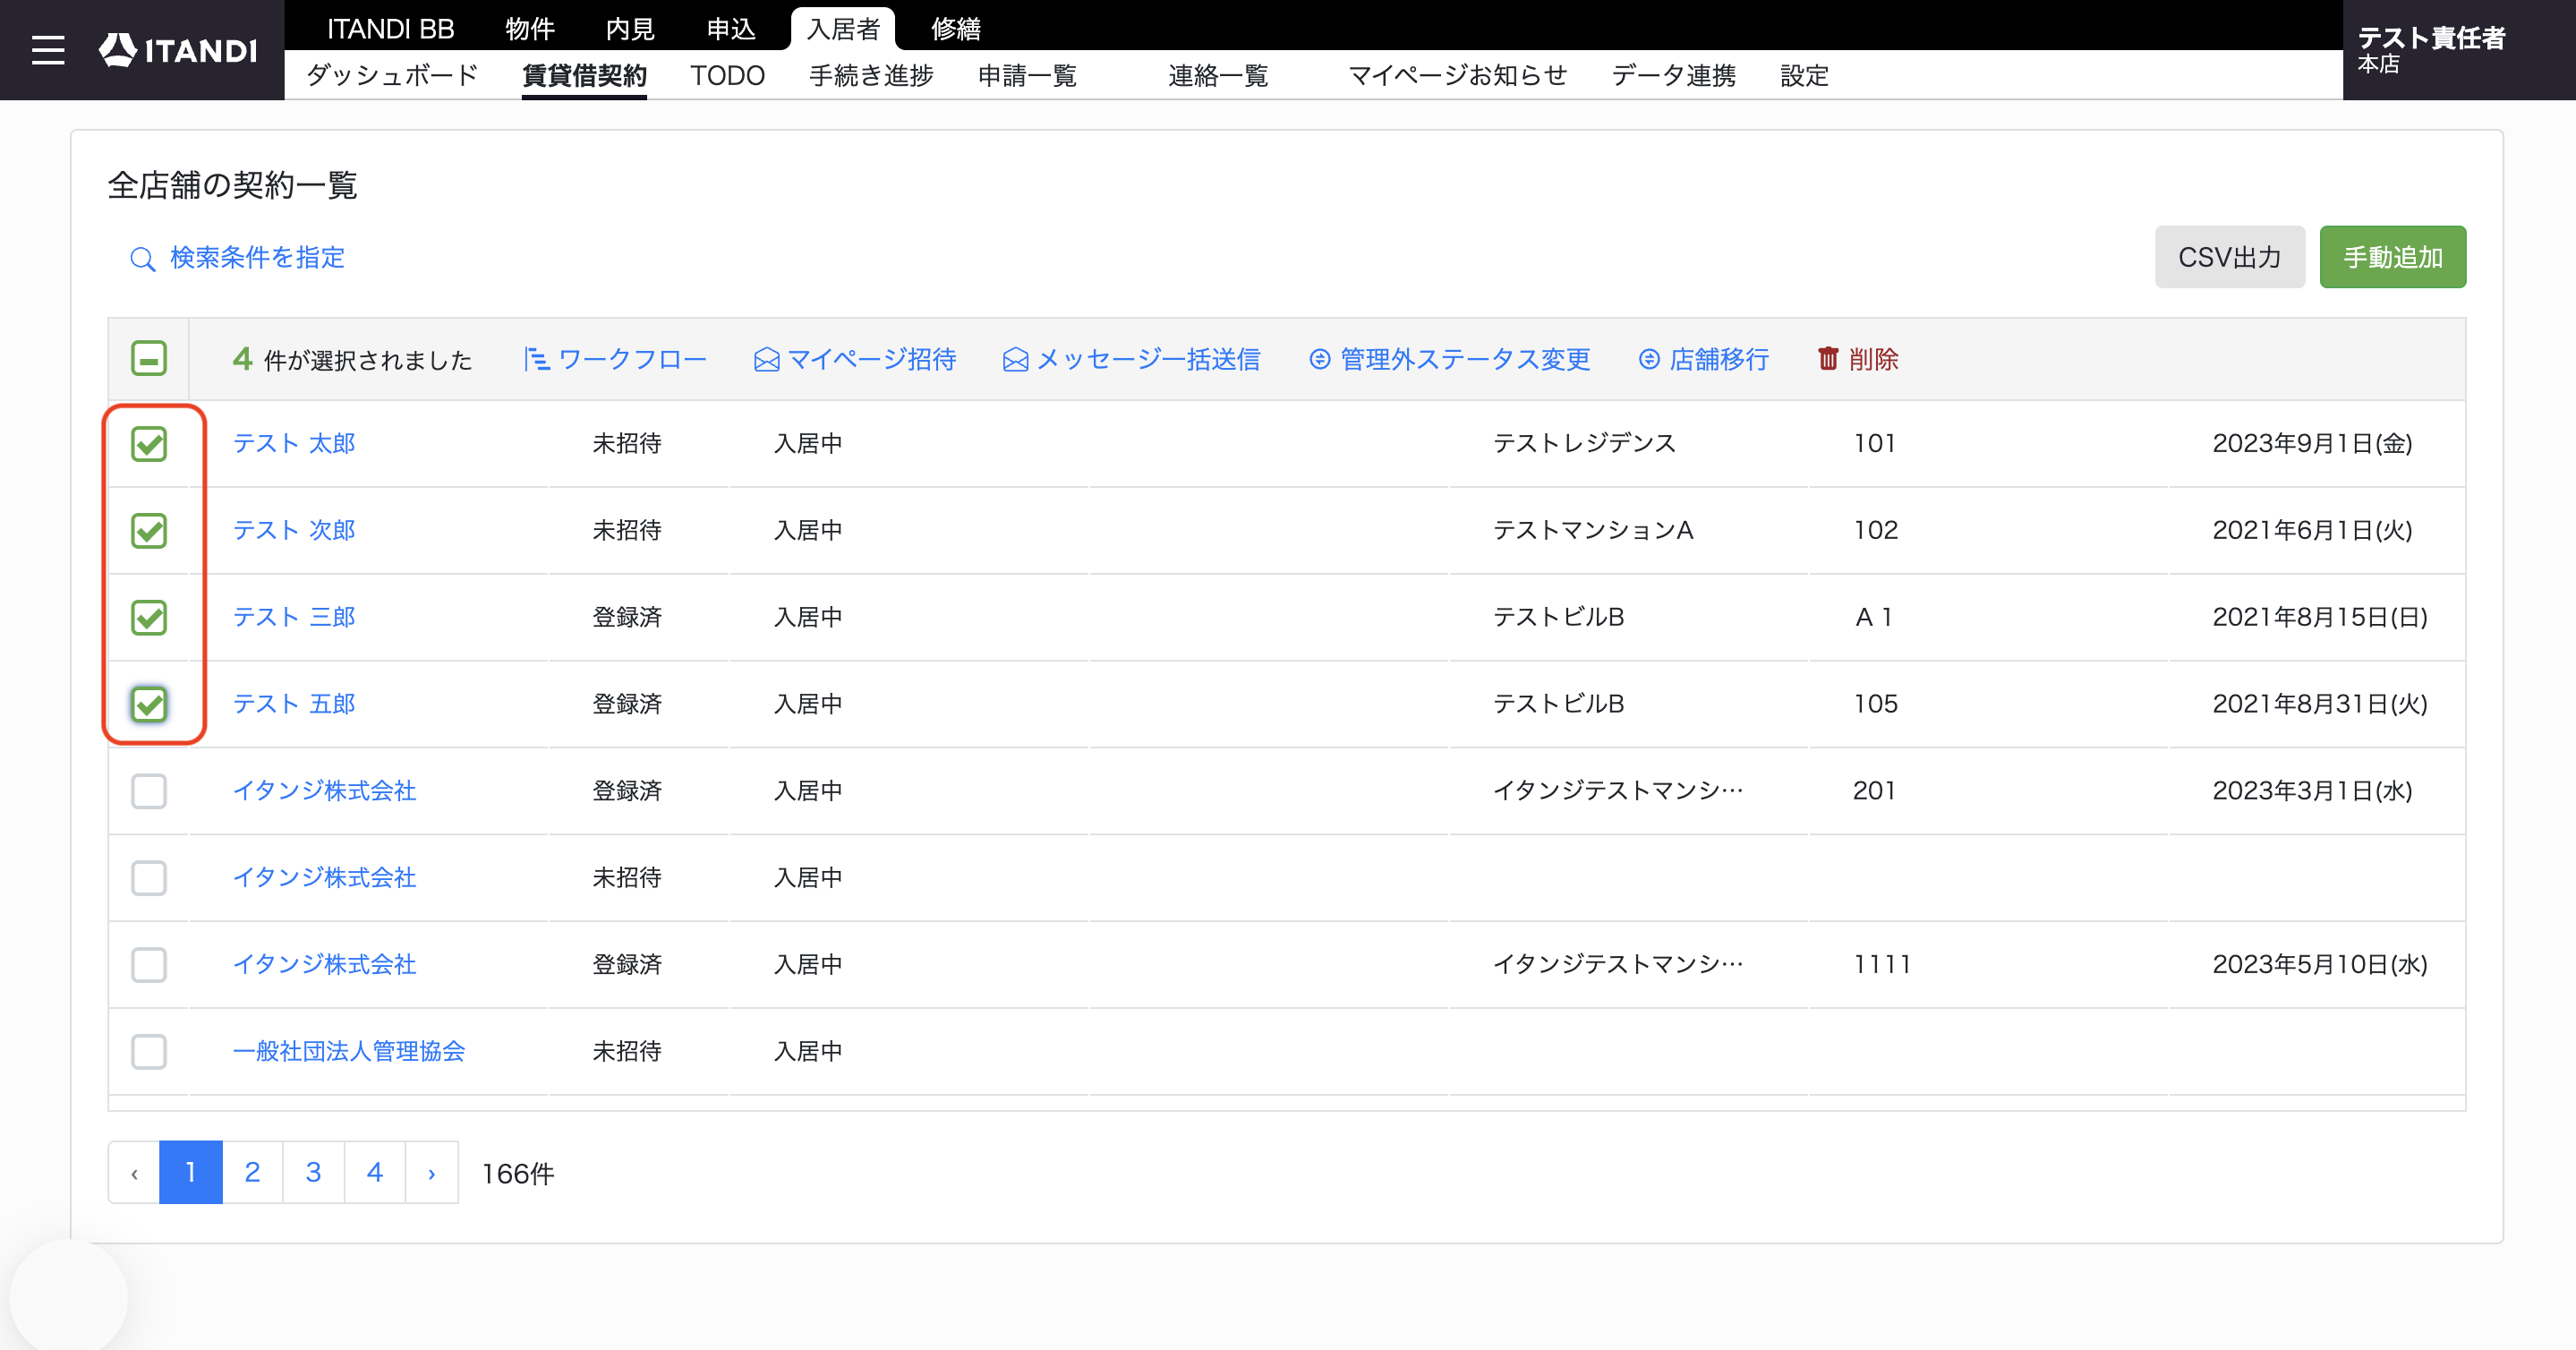
Task: Open ダッシュボード submenu item
Action: (392, 75)
